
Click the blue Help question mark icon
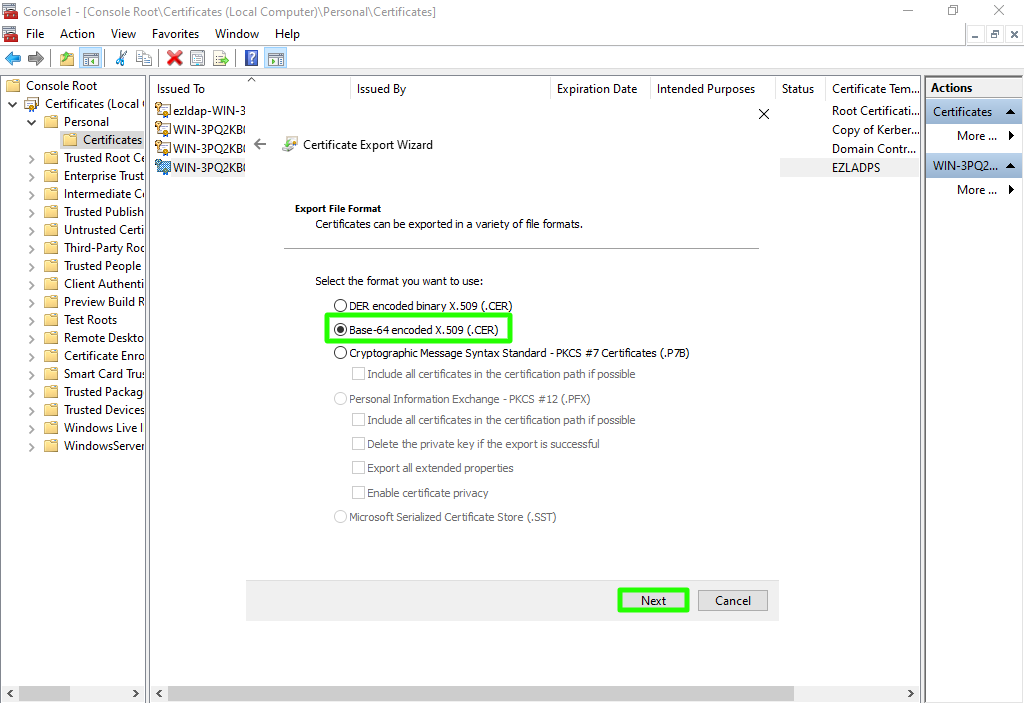coord(252,59)
